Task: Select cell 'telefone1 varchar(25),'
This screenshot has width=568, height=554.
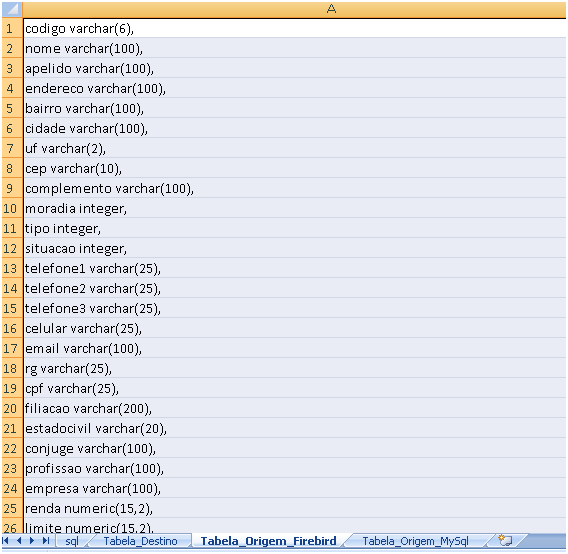Action: click(x=295, y=268)
